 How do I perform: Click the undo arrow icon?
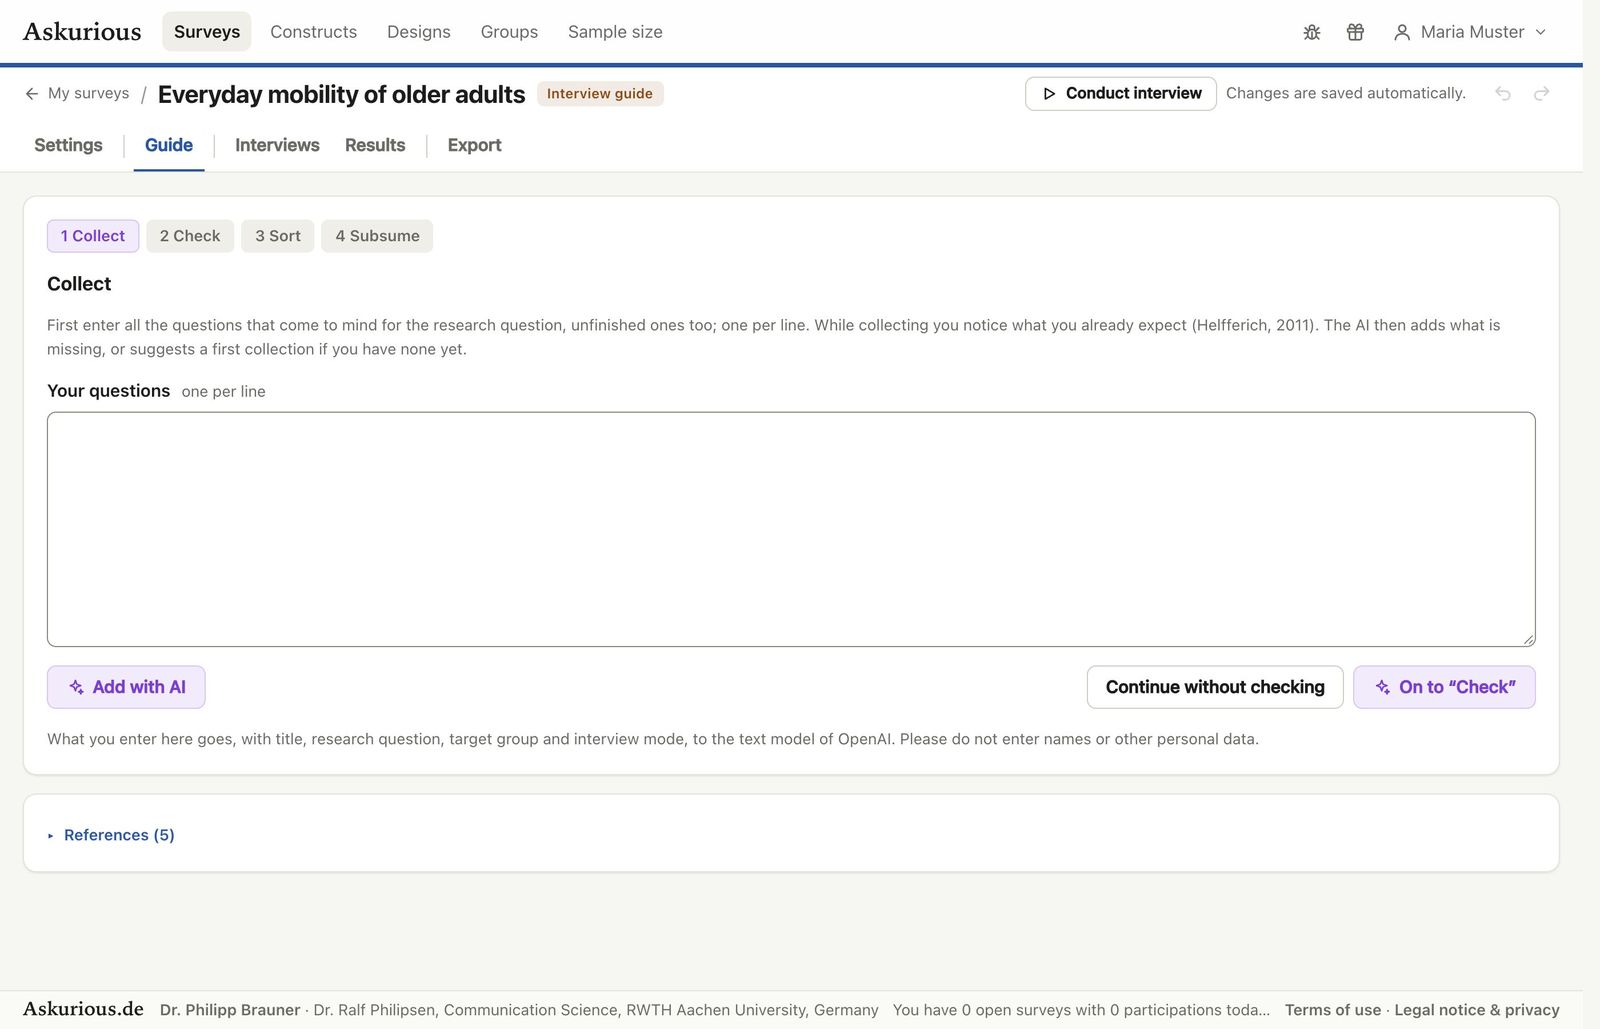(x=1503, y=93)
